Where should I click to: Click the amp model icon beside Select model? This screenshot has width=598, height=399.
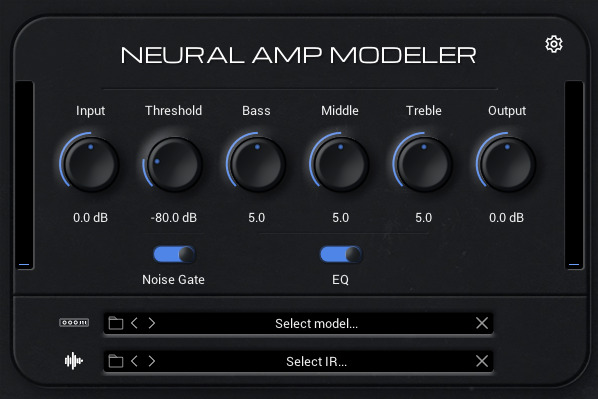[x=74, y=323]
